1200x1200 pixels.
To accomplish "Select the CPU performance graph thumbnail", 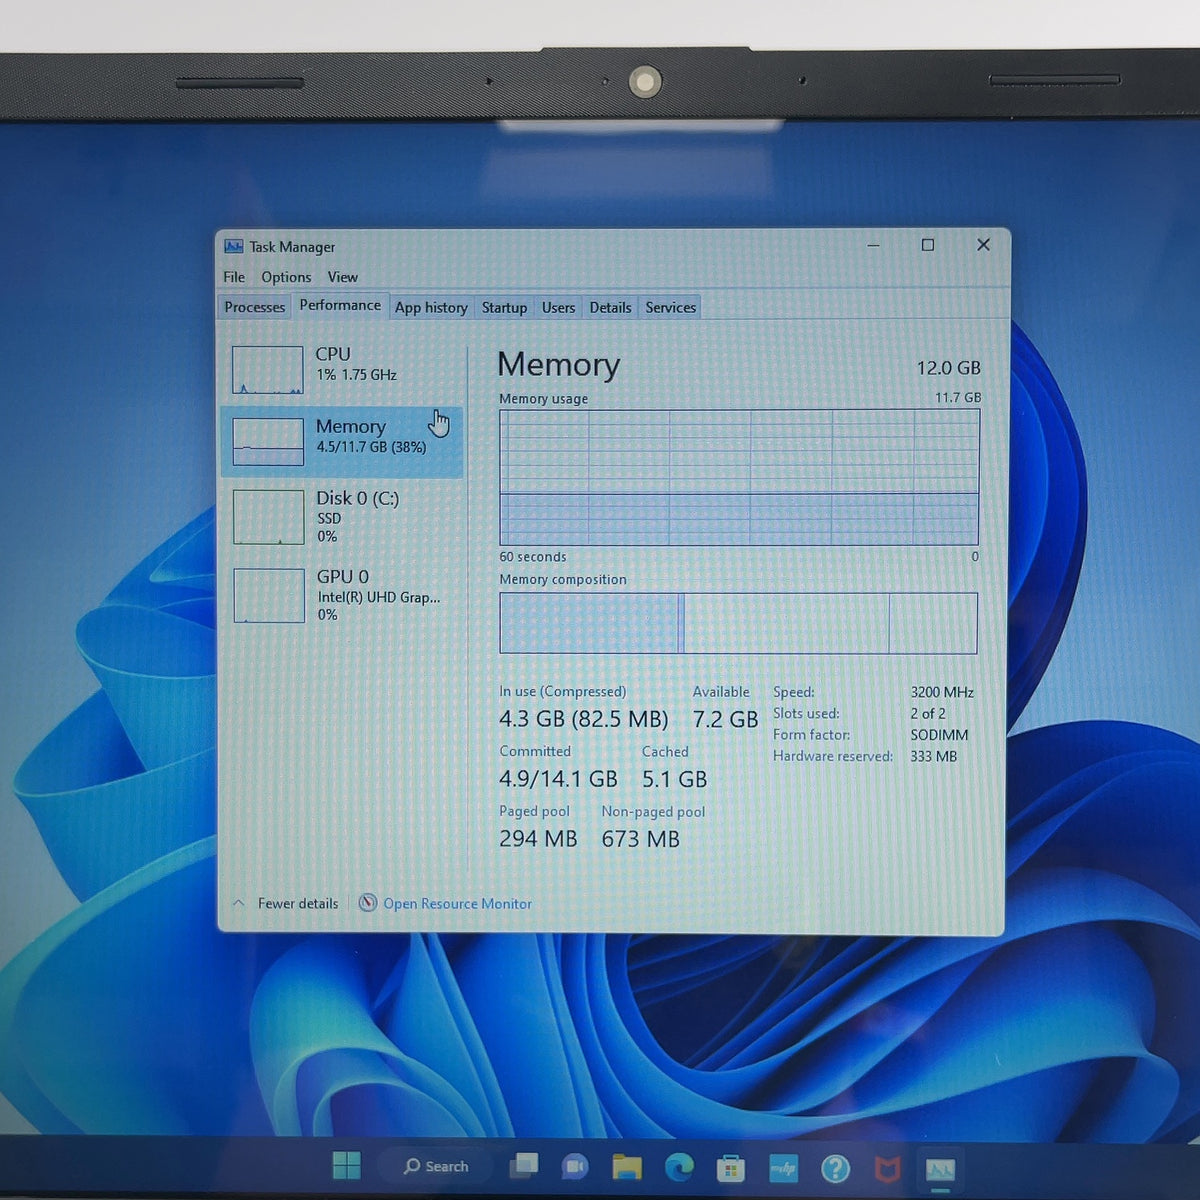I will tap(267, 370).
